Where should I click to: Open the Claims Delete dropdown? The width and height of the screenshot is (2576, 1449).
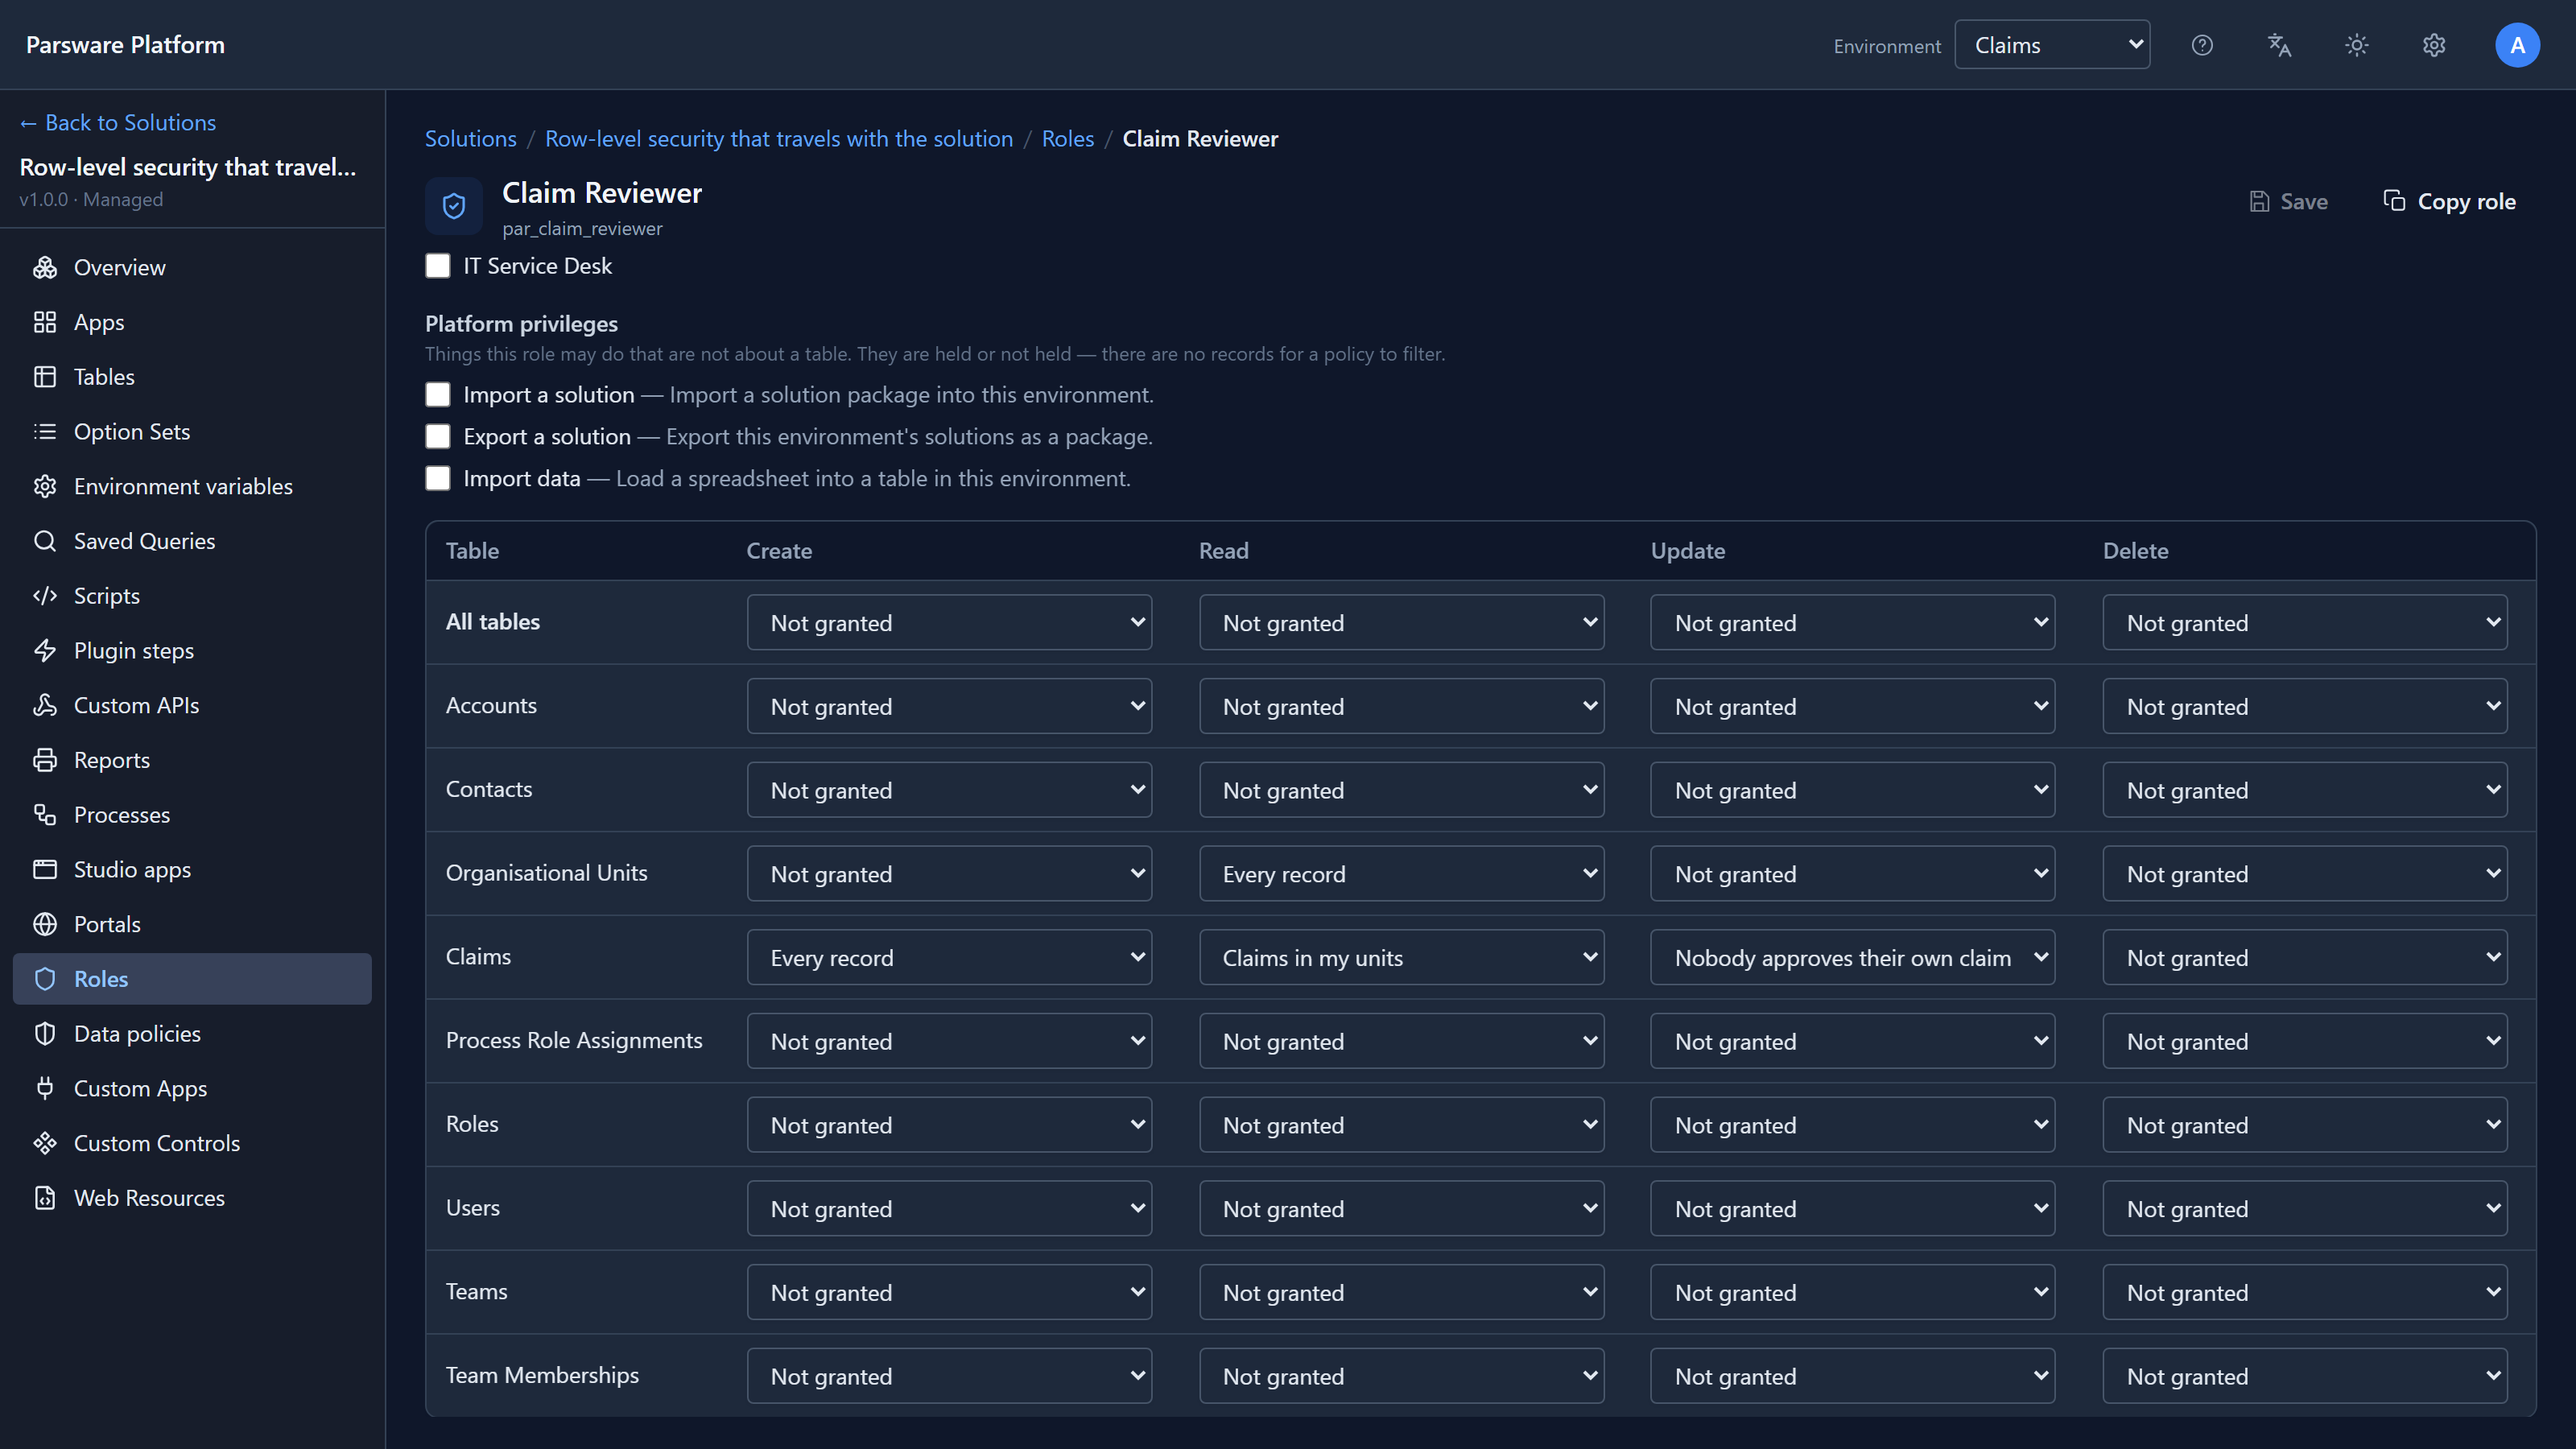(x=2305, y=958)
